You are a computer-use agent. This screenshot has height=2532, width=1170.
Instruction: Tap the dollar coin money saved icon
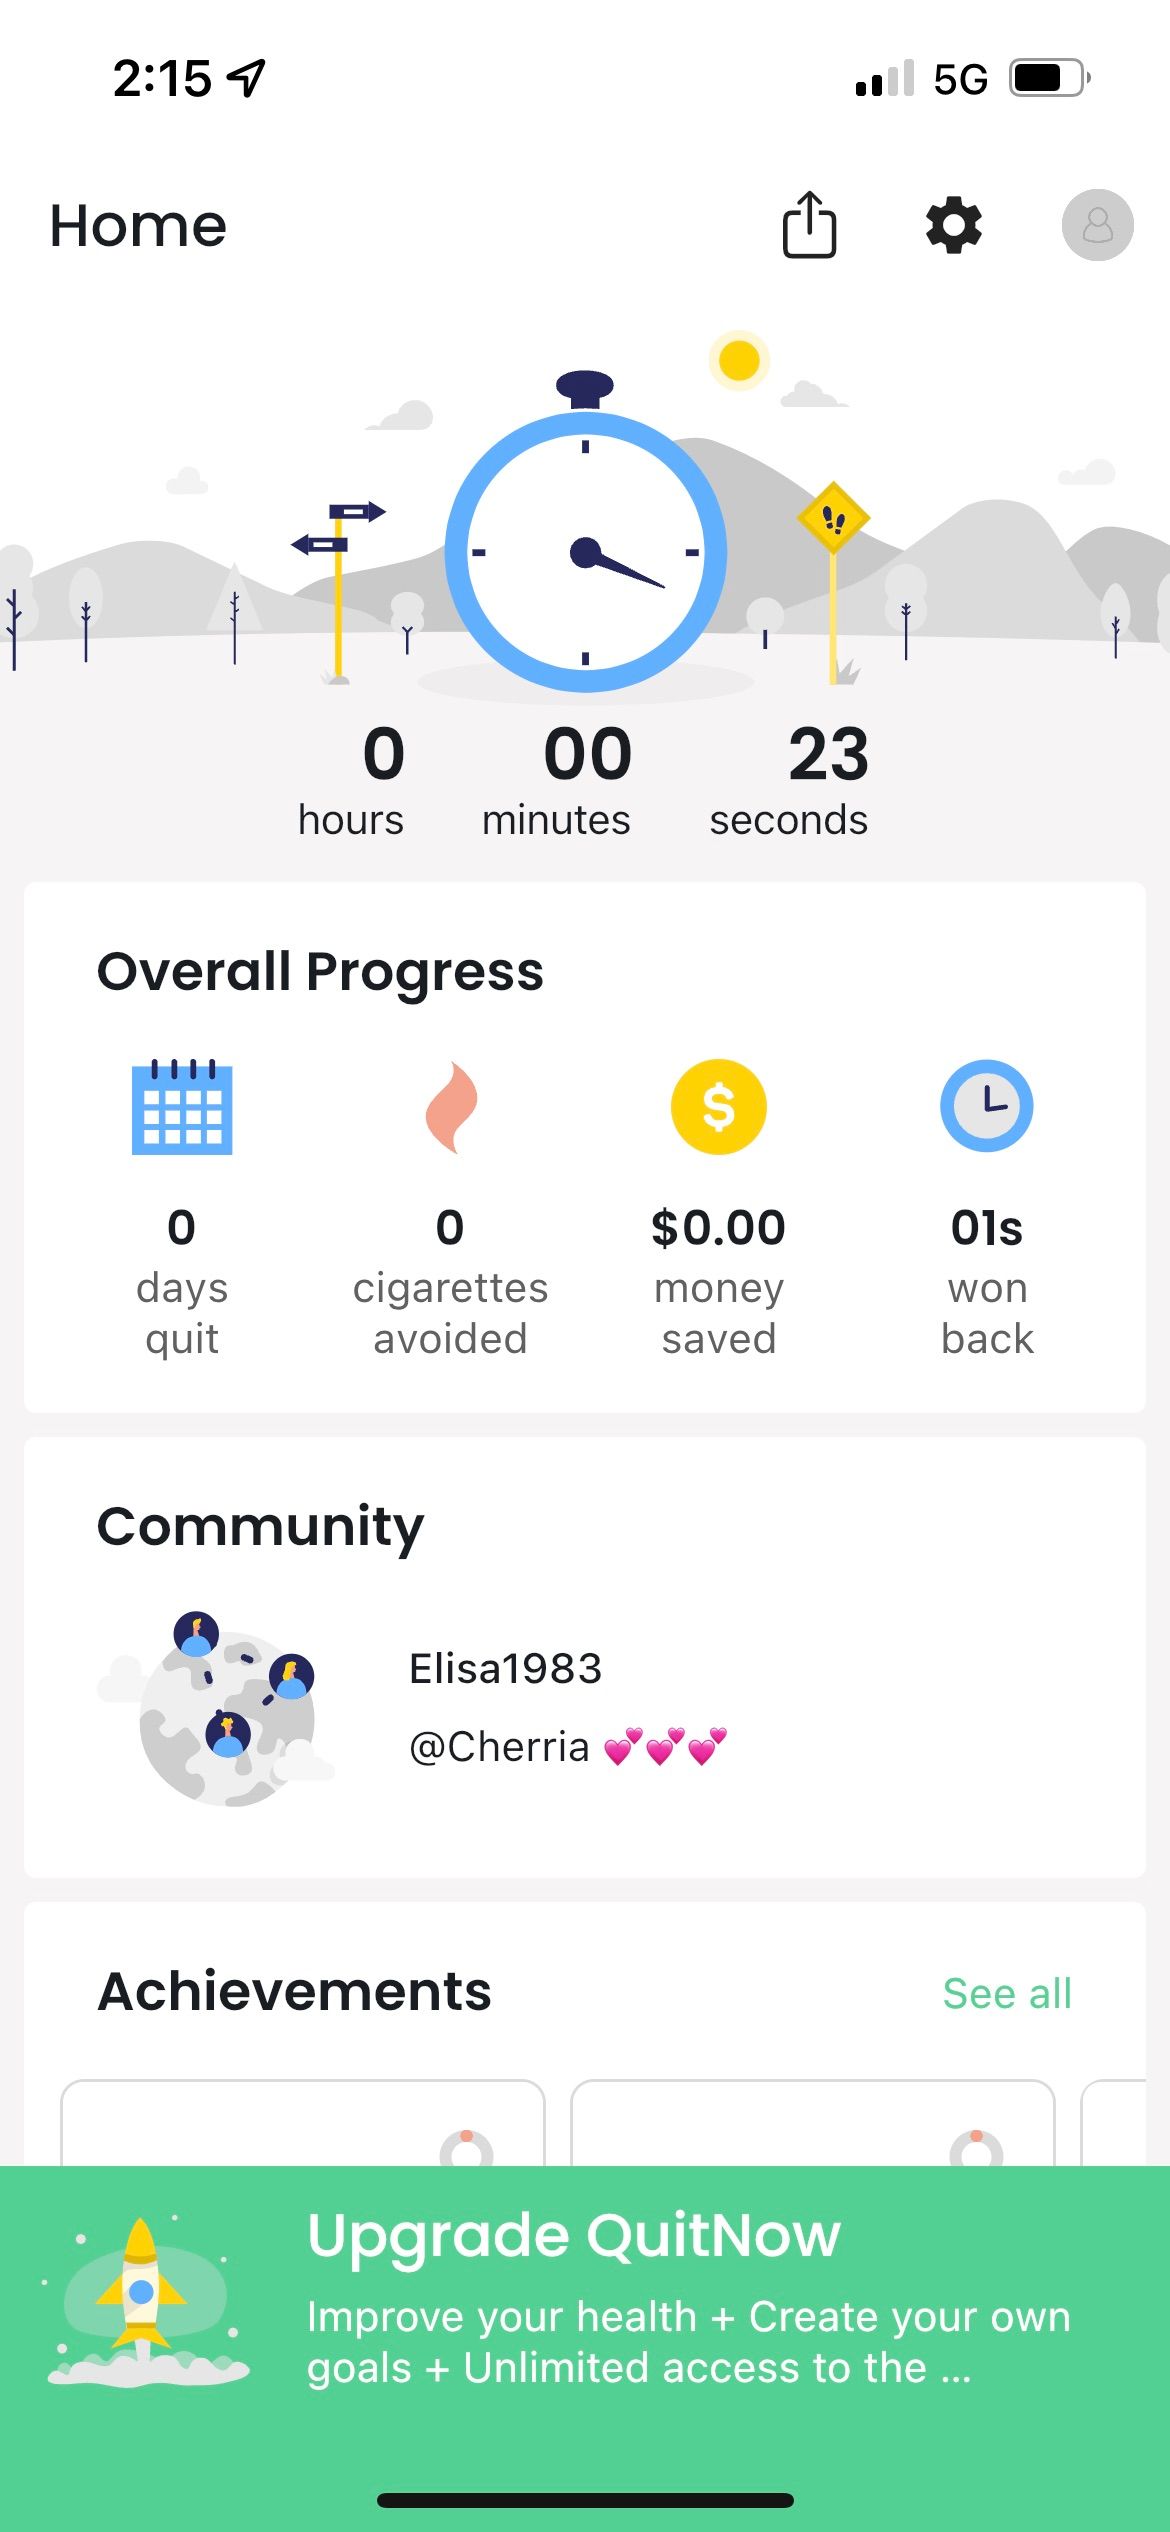tap(718, 1107)
